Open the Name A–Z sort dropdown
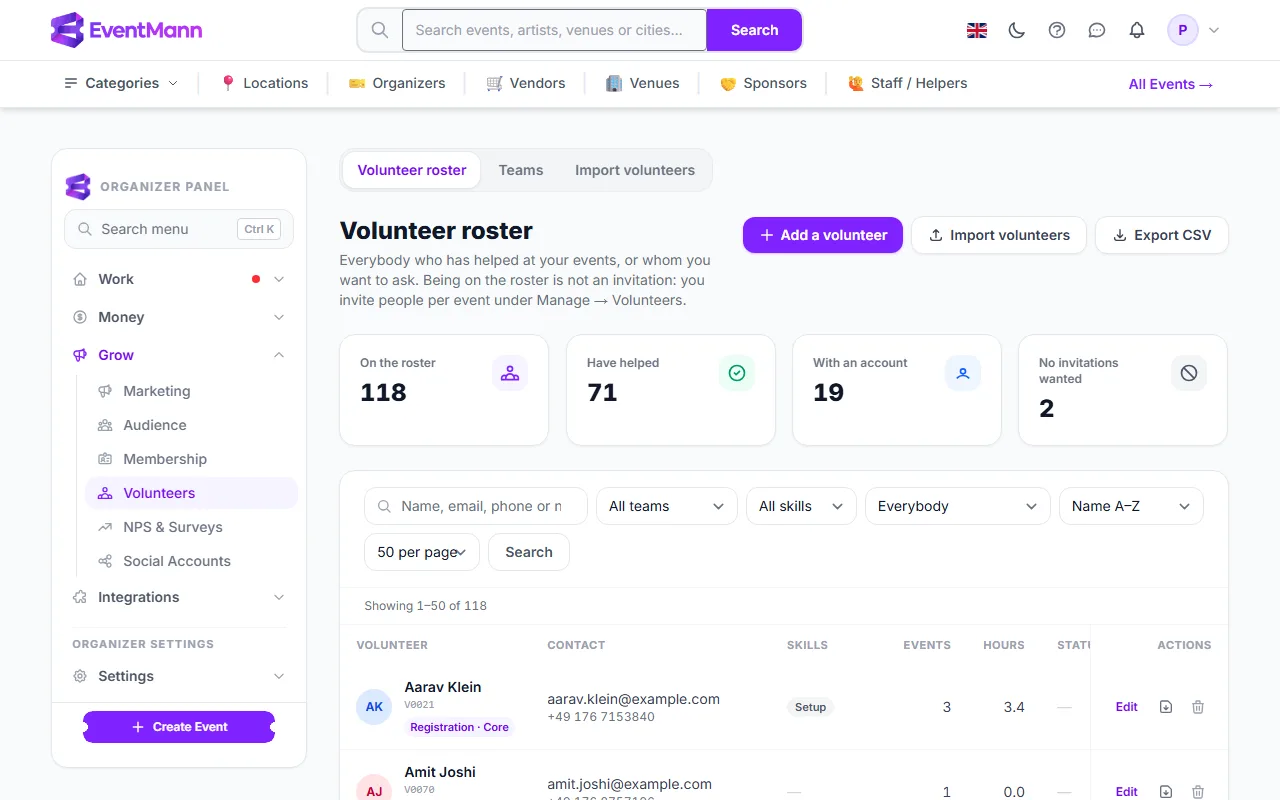The width and height of the screenshot is (1280, 800). click(x=1131, y=506)
